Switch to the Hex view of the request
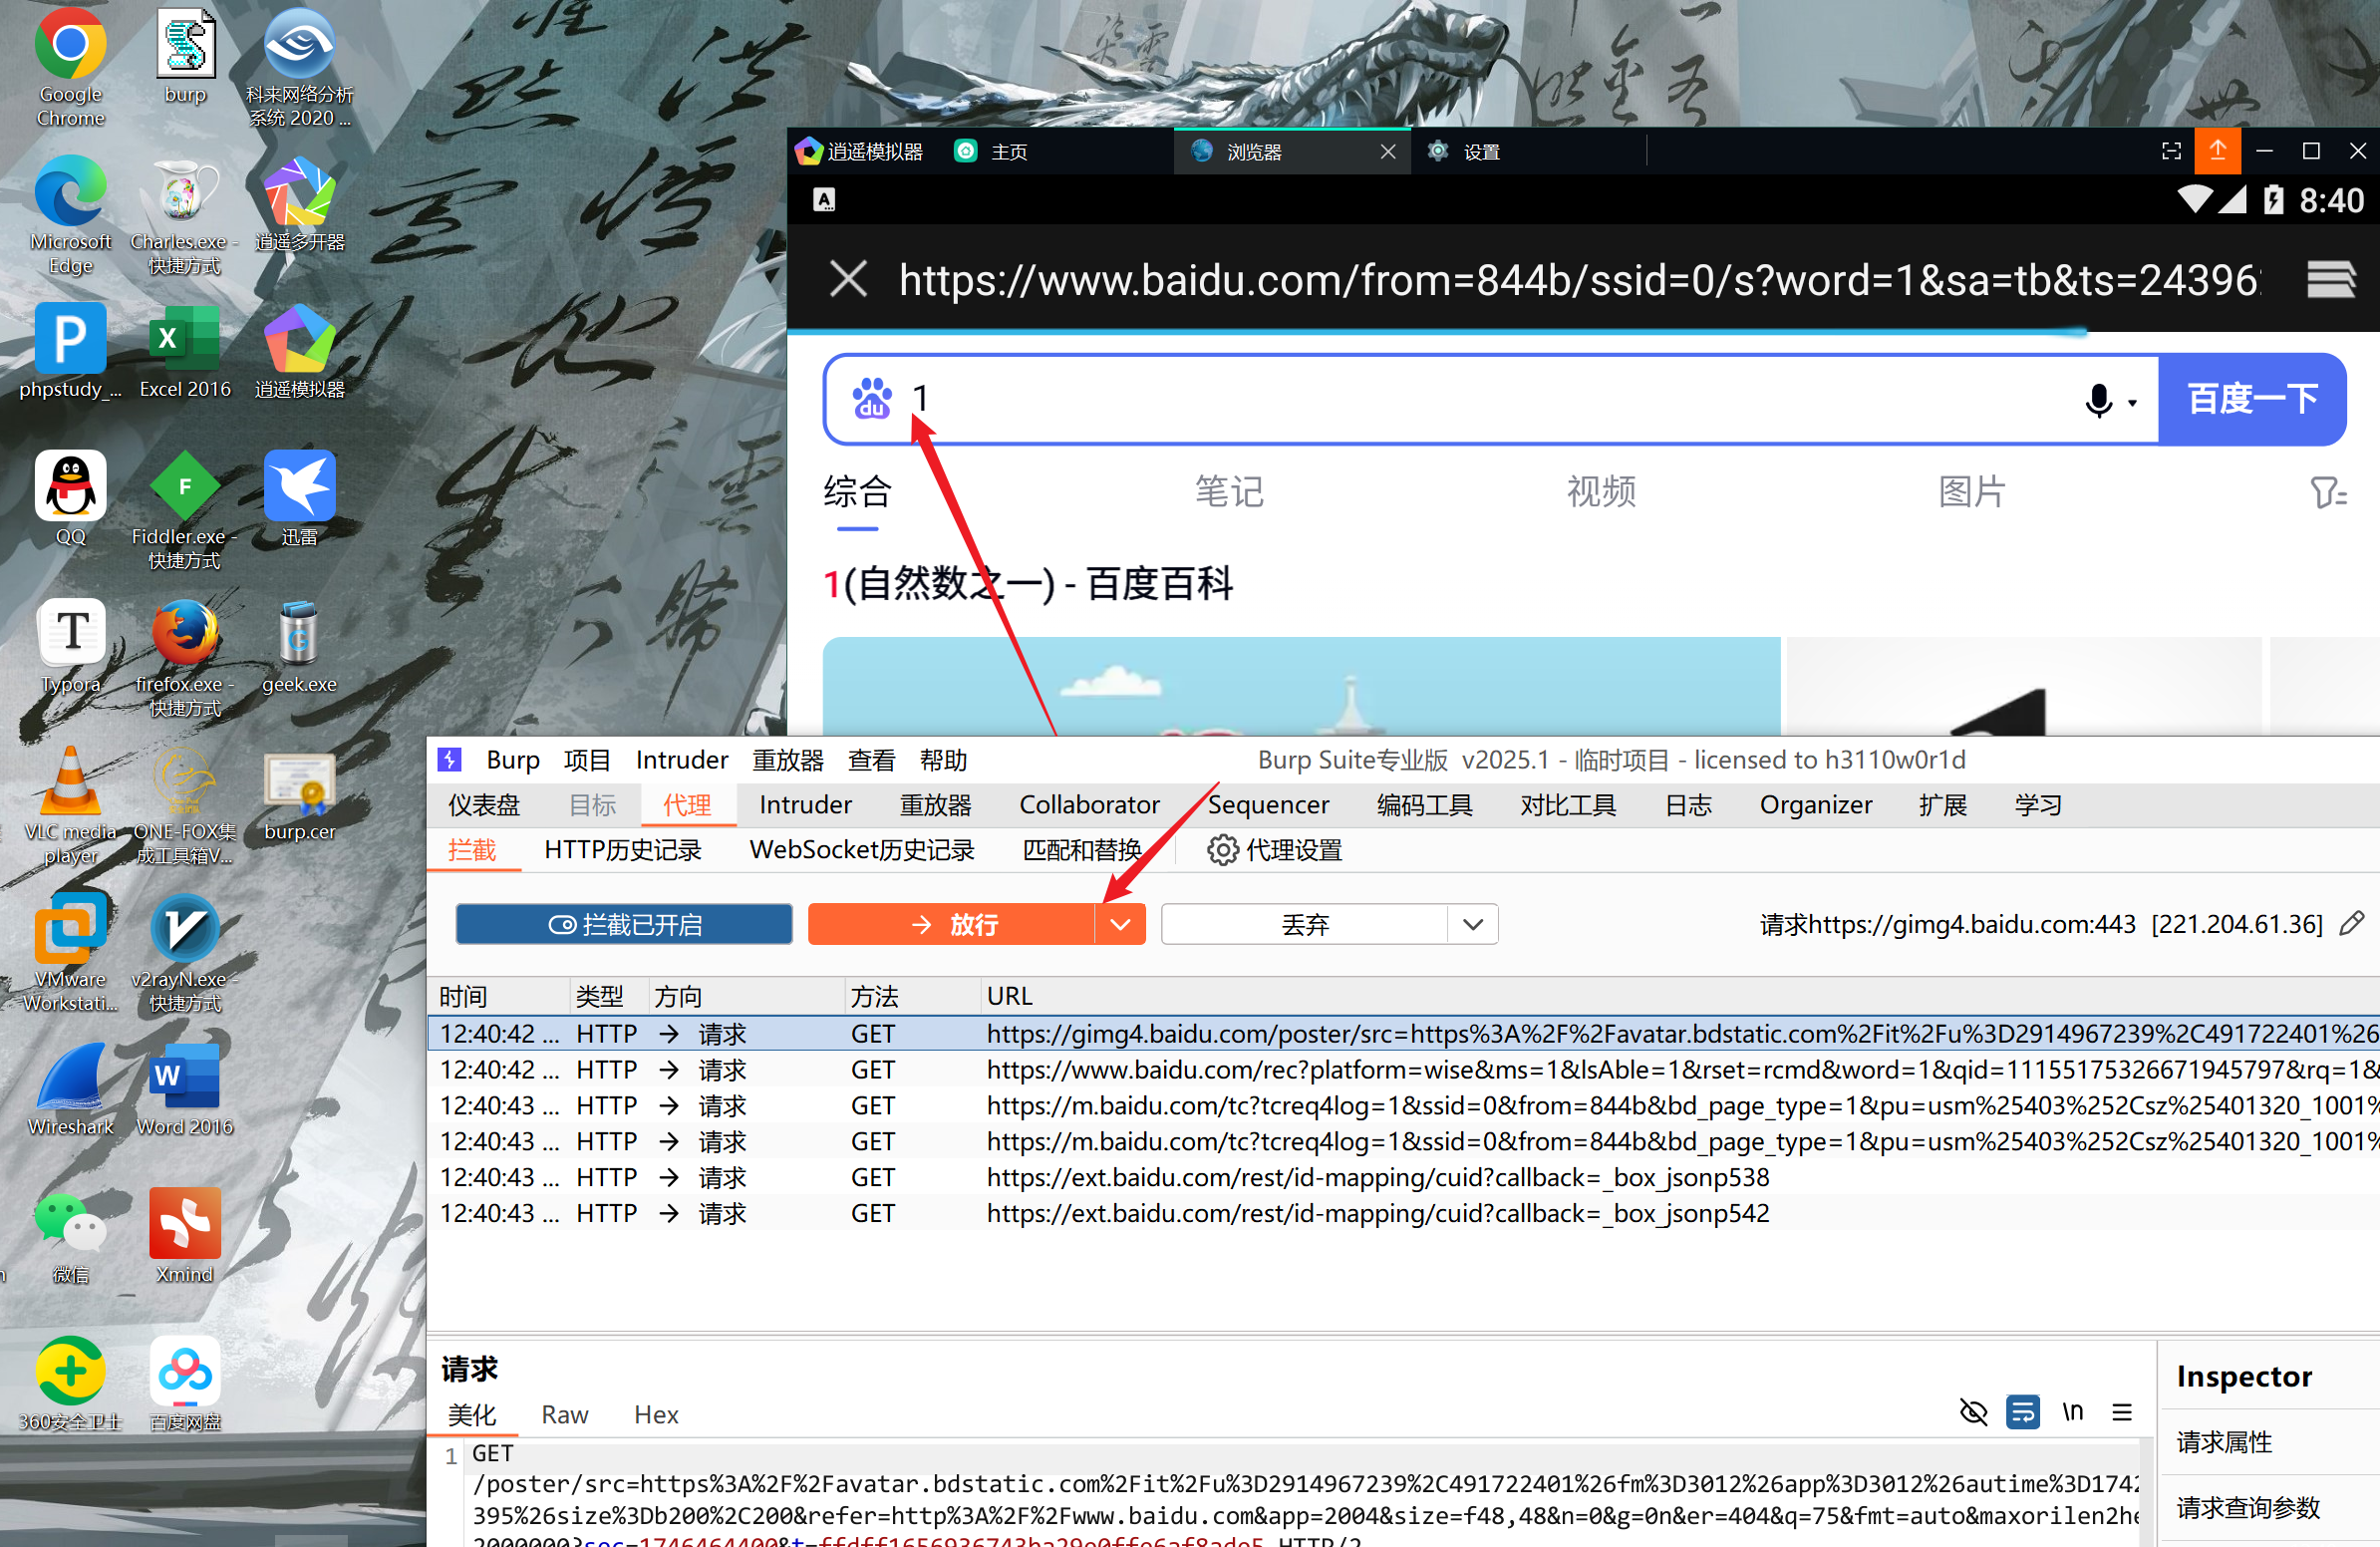The height and width of the screenshot is (1547, 2380). [655, 1414]
